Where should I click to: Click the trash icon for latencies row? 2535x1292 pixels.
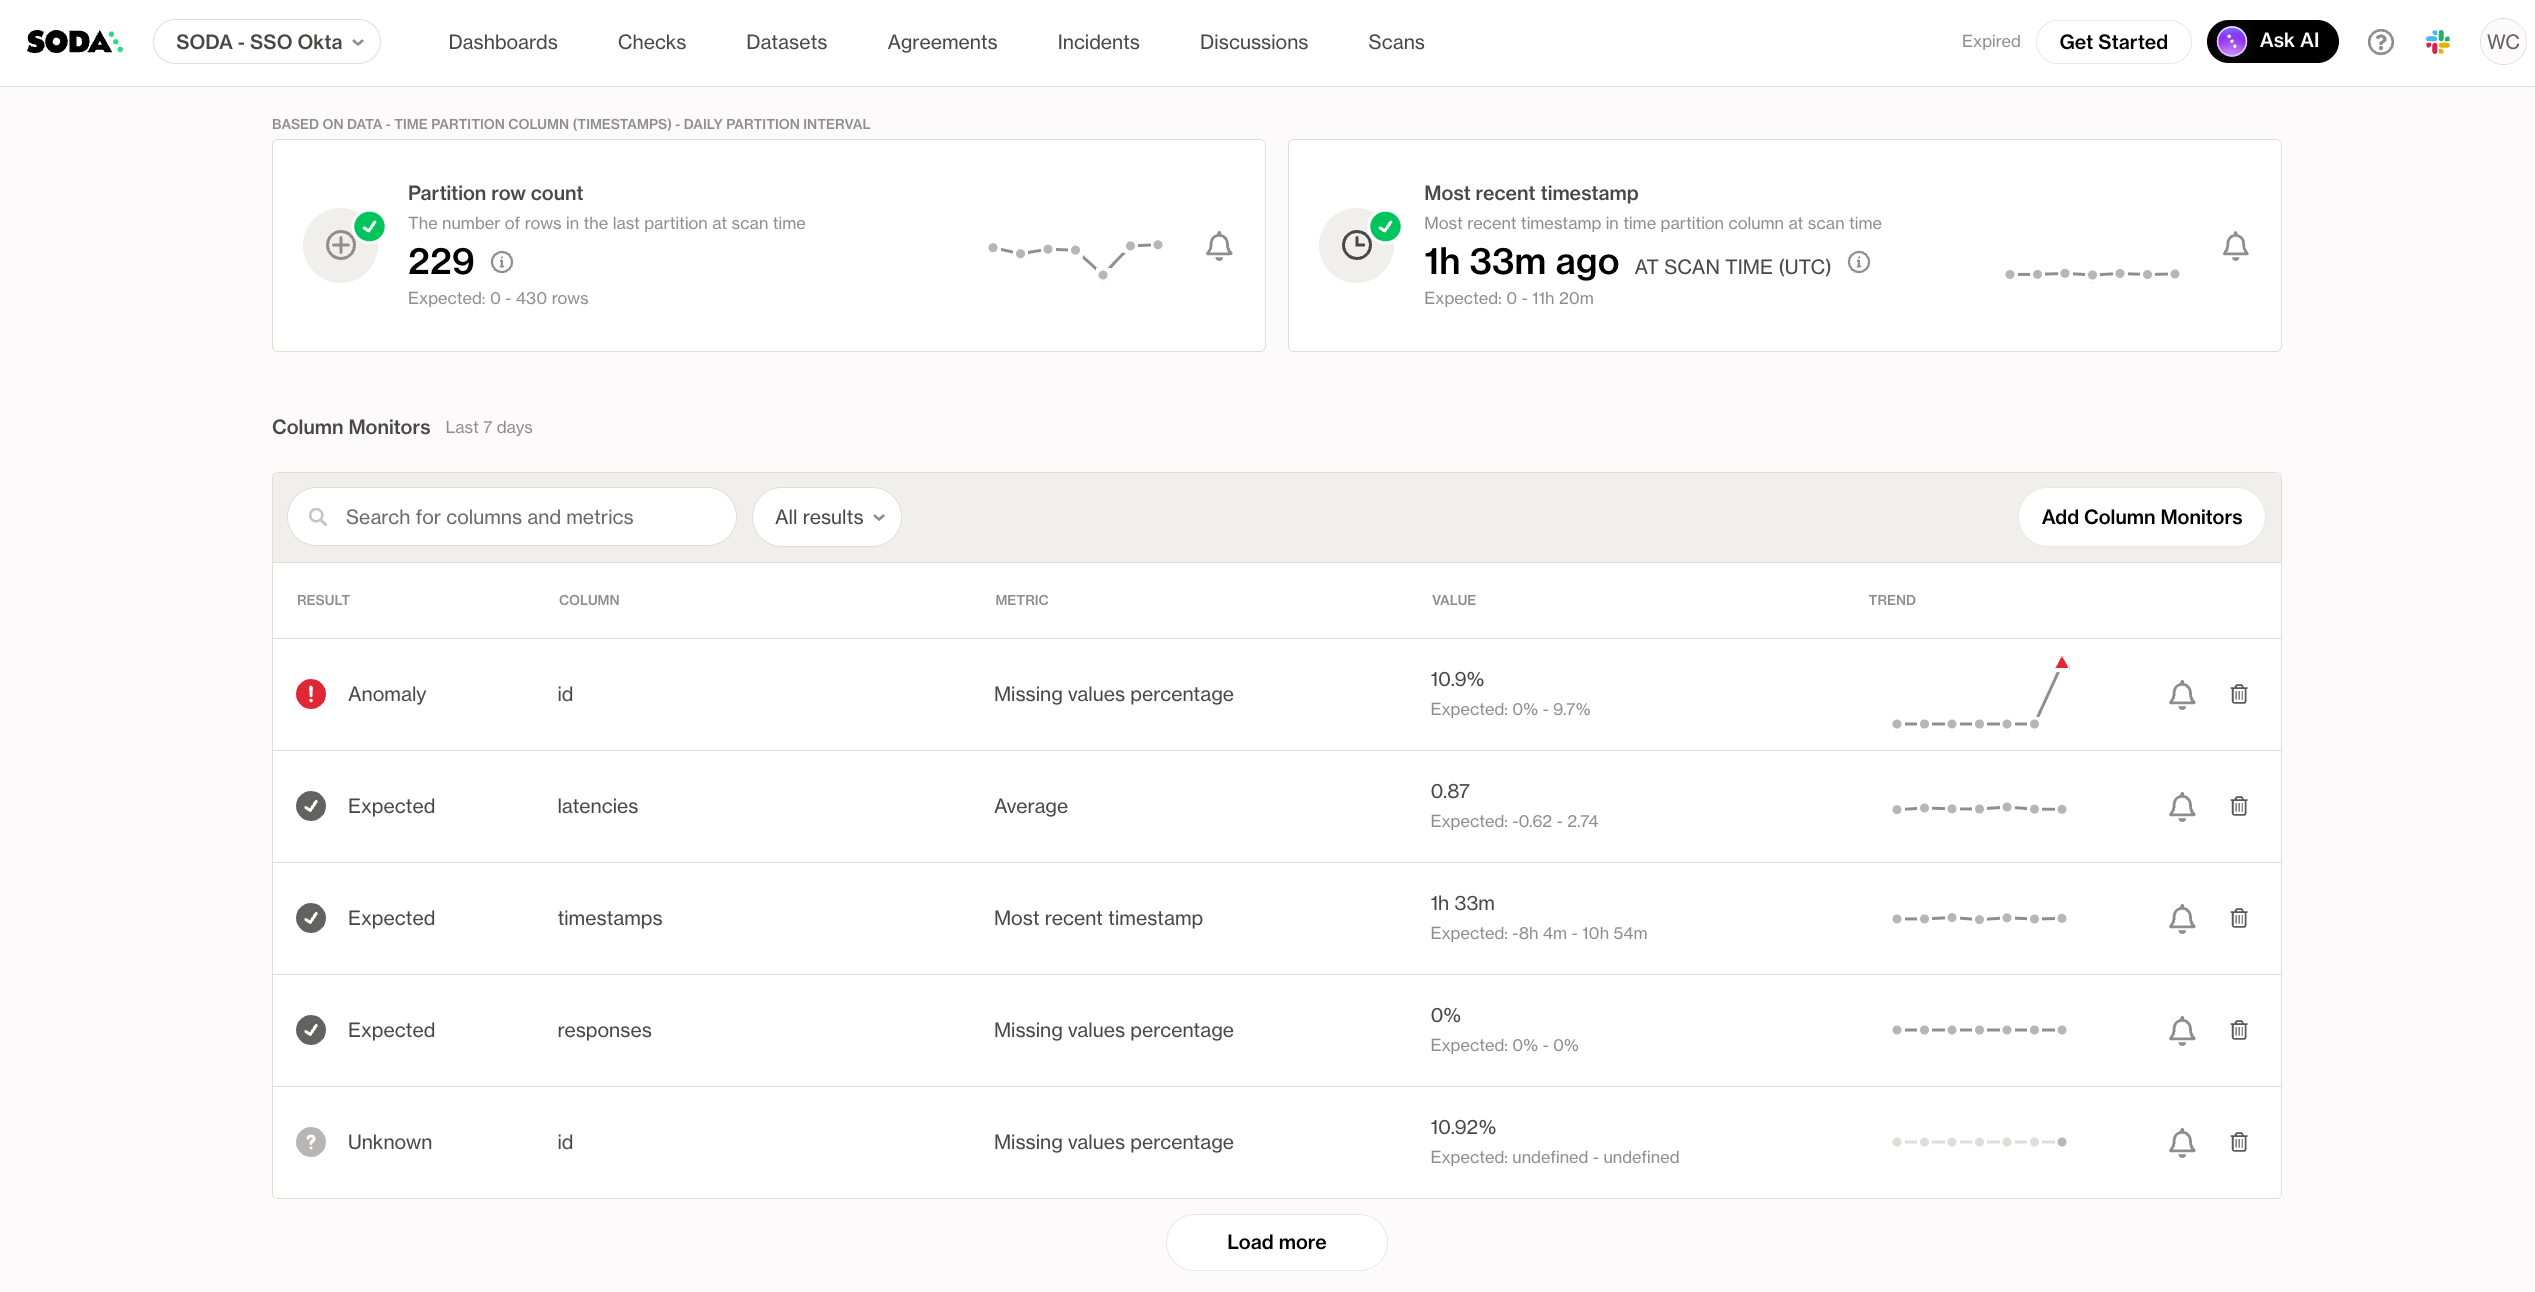click(2239, 806)
